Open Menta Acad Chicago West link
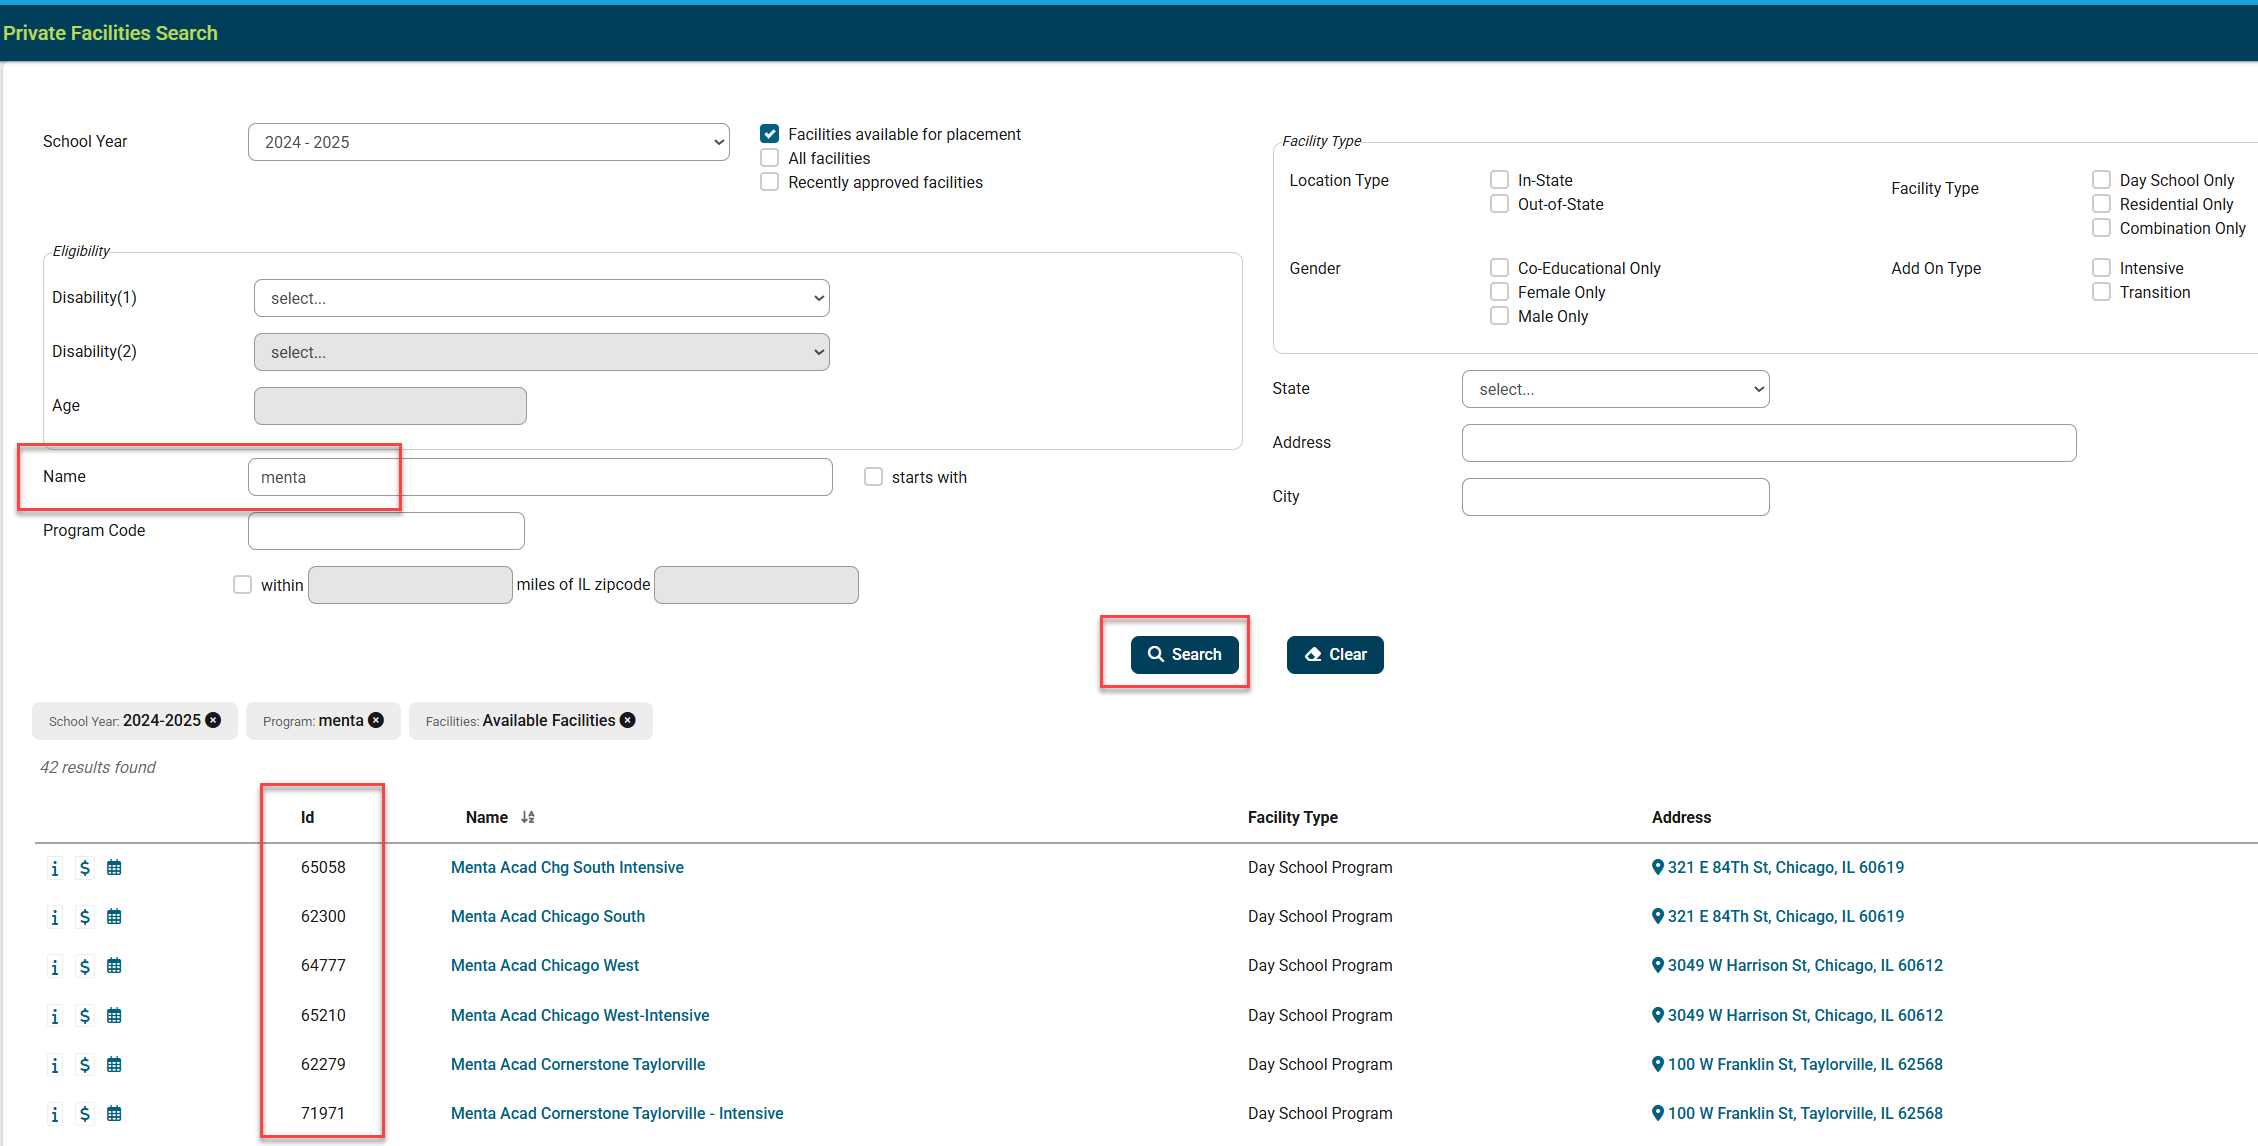Viewport: 2258px width, 1146px height. click(545, 965)
